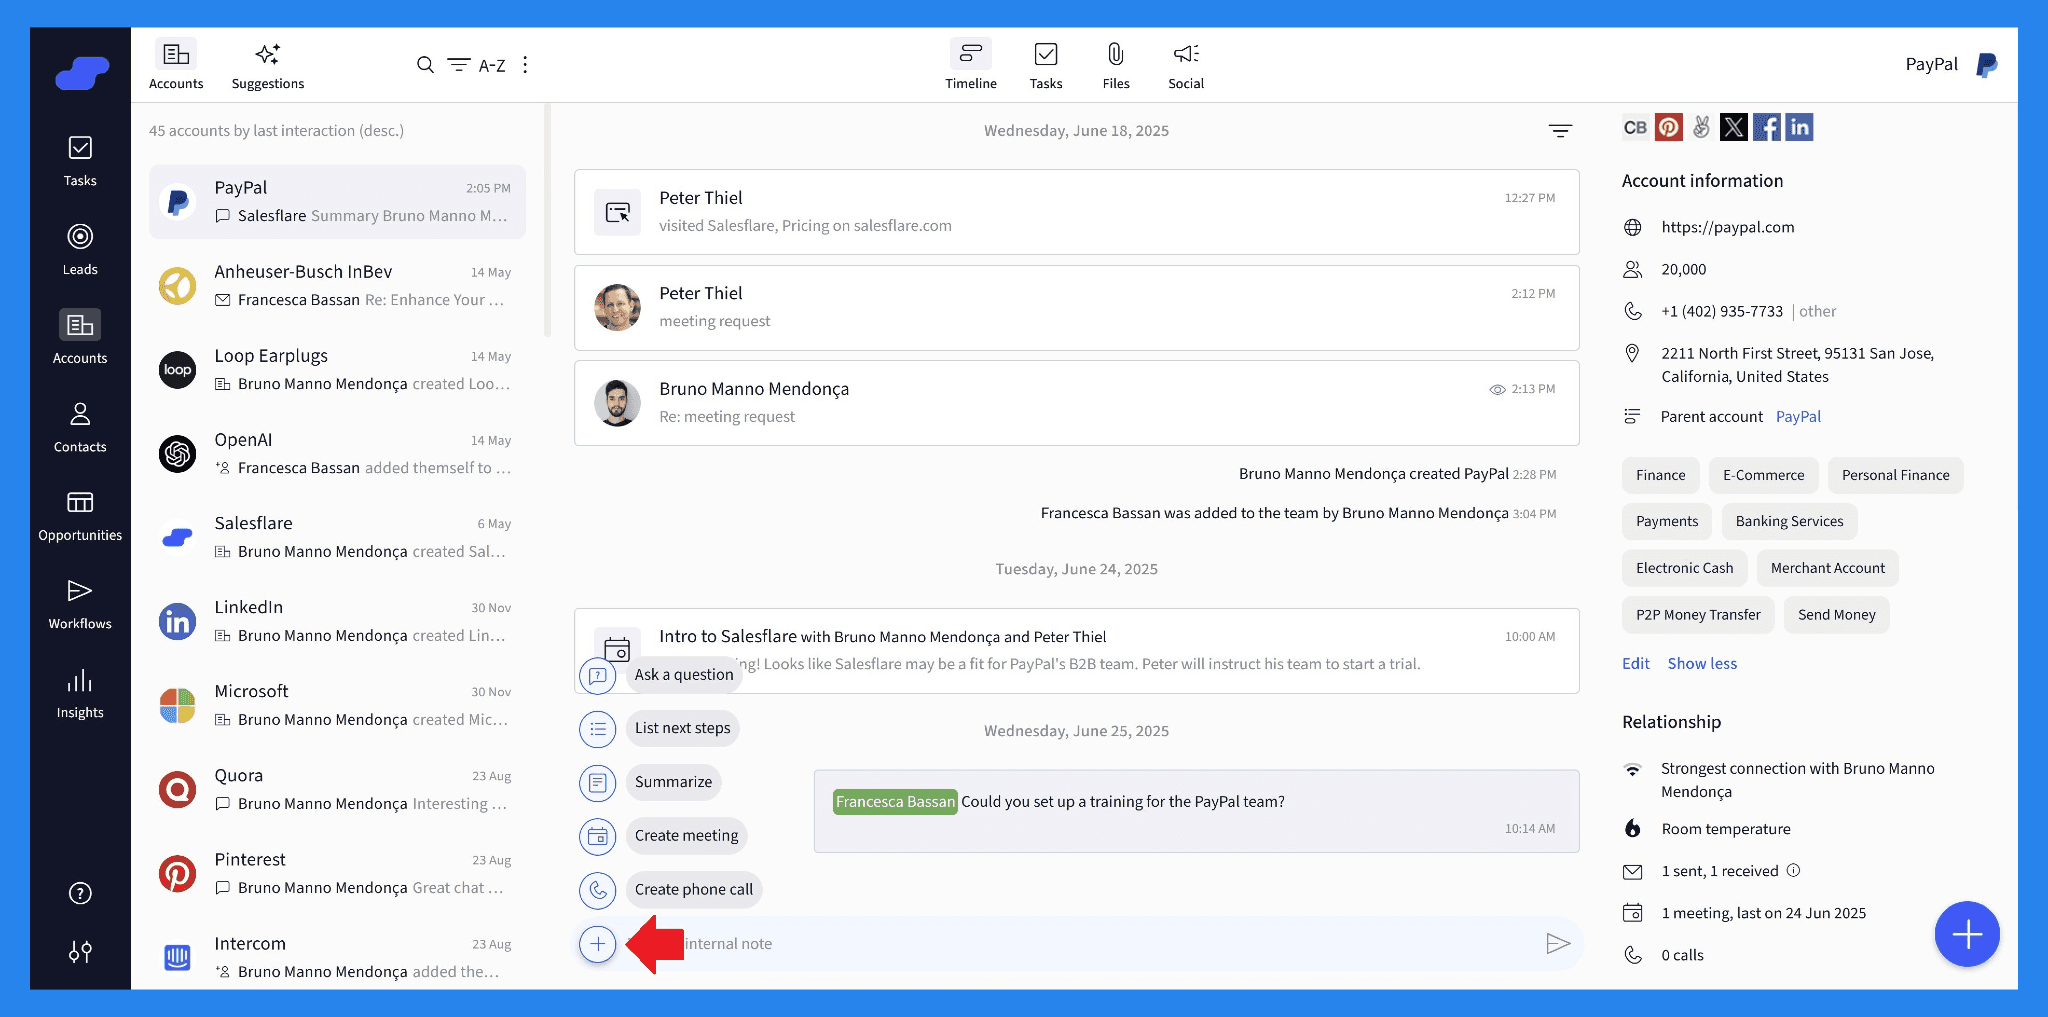
Task: Open Intro to Salesflare meeting entry
Action: coord(1076,651)
